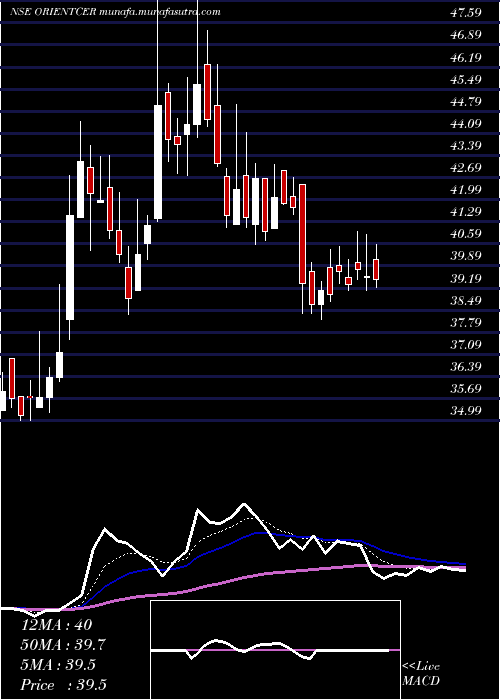Select the 39.89 price axis label
This screenshot has width=500, height=700.
coord(466,256)
